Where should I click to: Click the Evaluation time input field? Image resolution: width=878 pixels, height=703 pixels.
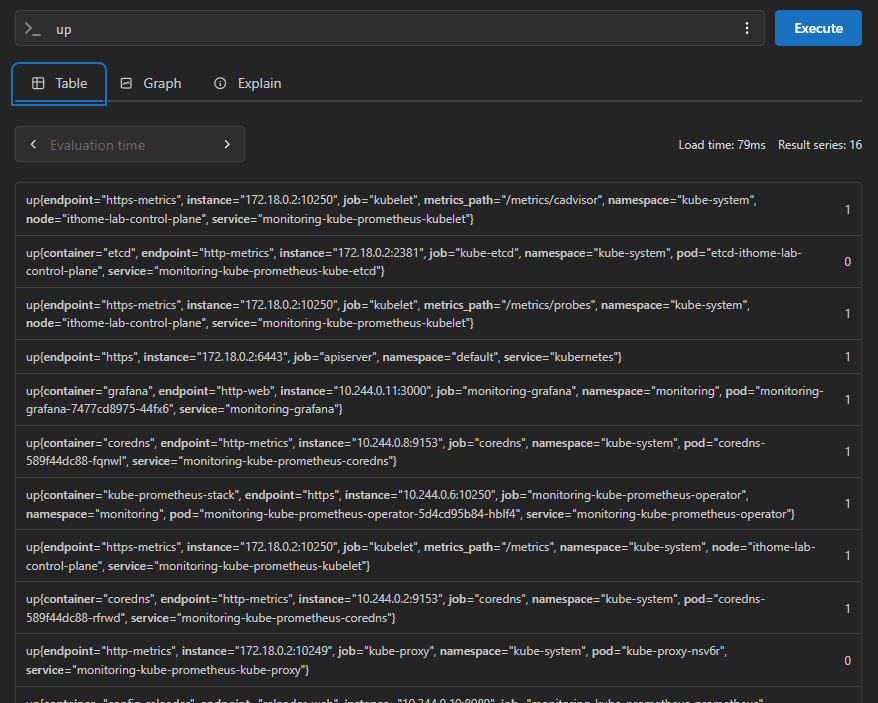[130, 145]
